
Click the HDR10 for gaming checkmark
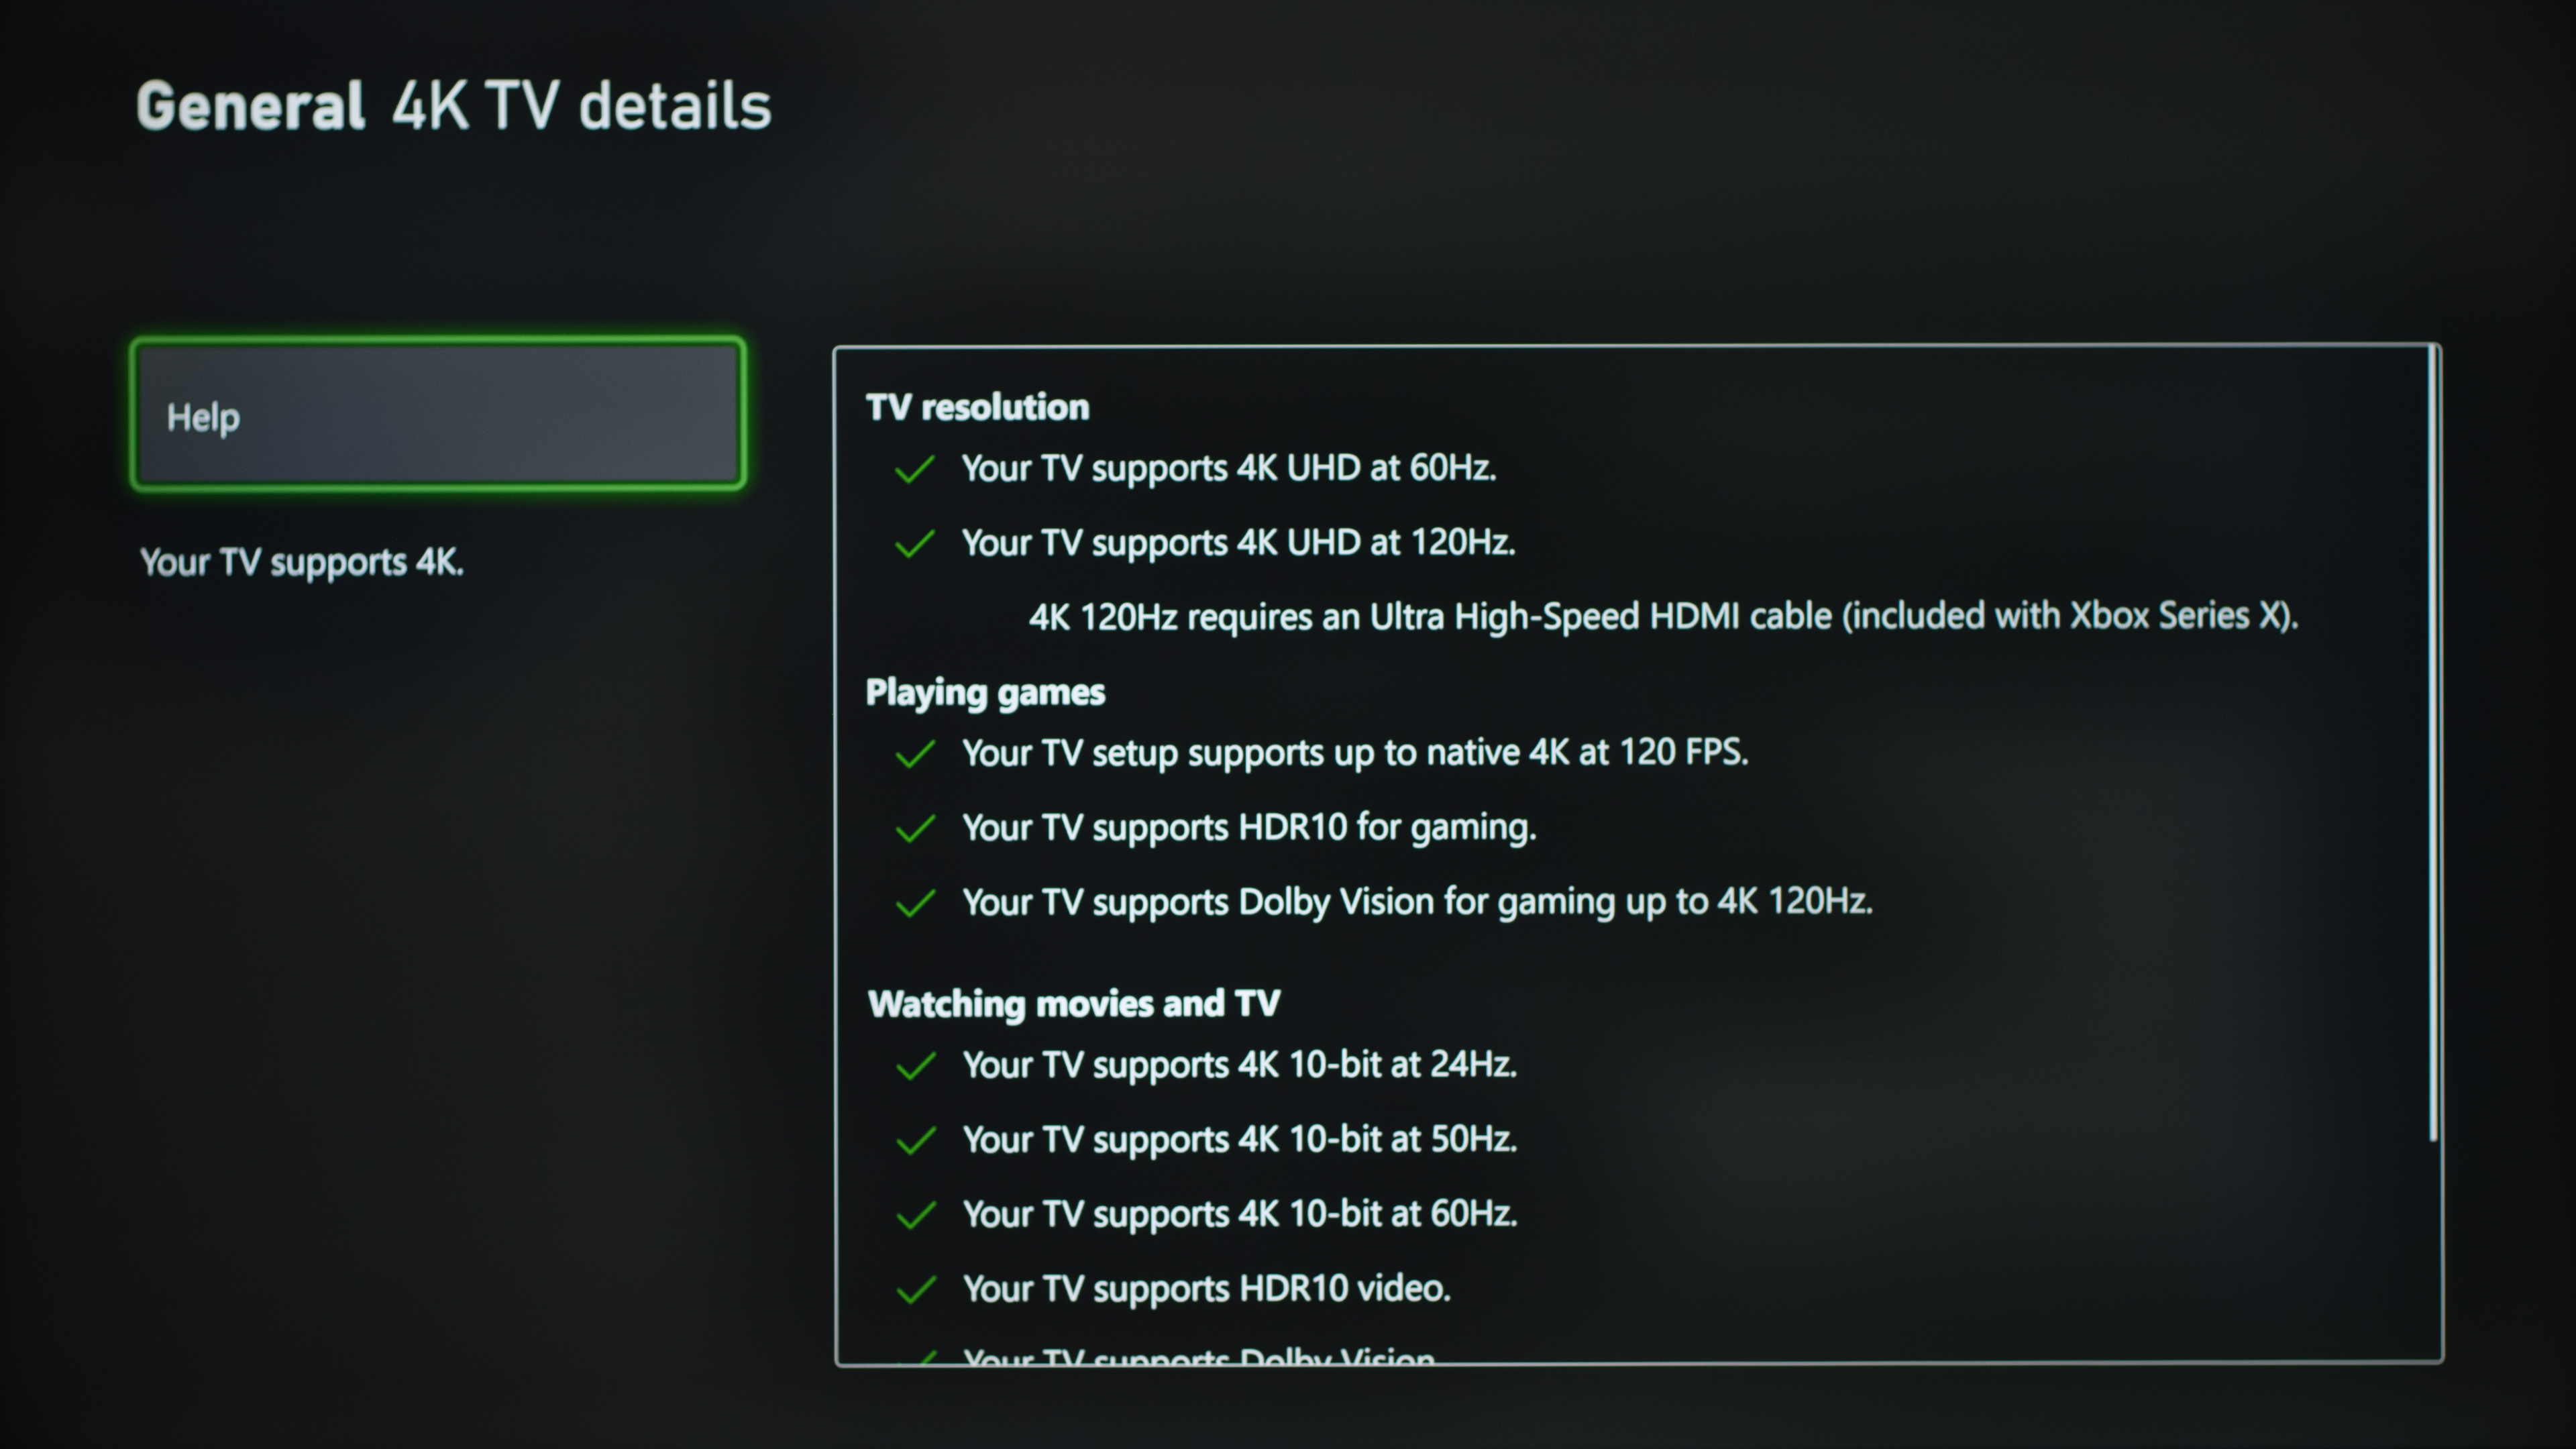915,829
